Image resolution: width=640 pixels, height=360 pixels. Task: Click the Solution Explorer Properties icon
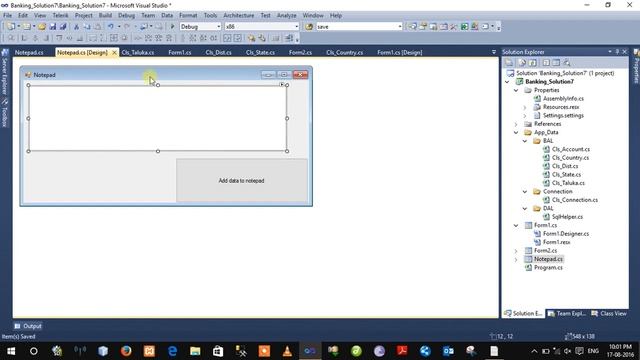(x=509, y=62)
